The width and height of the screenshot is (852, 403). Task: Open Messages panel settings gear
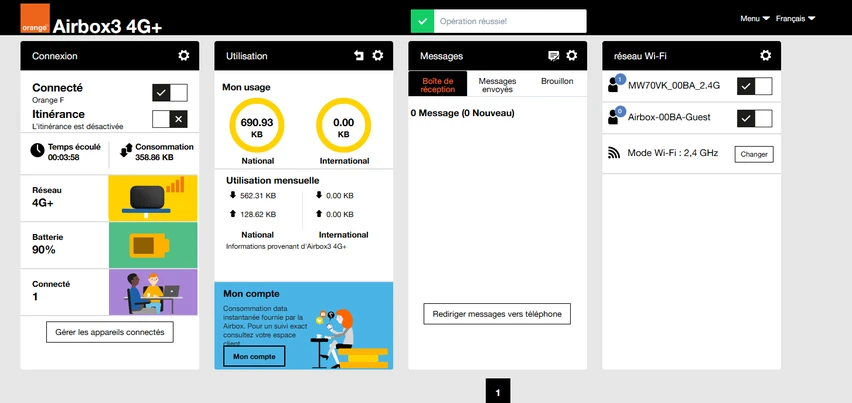click(572, 55)
